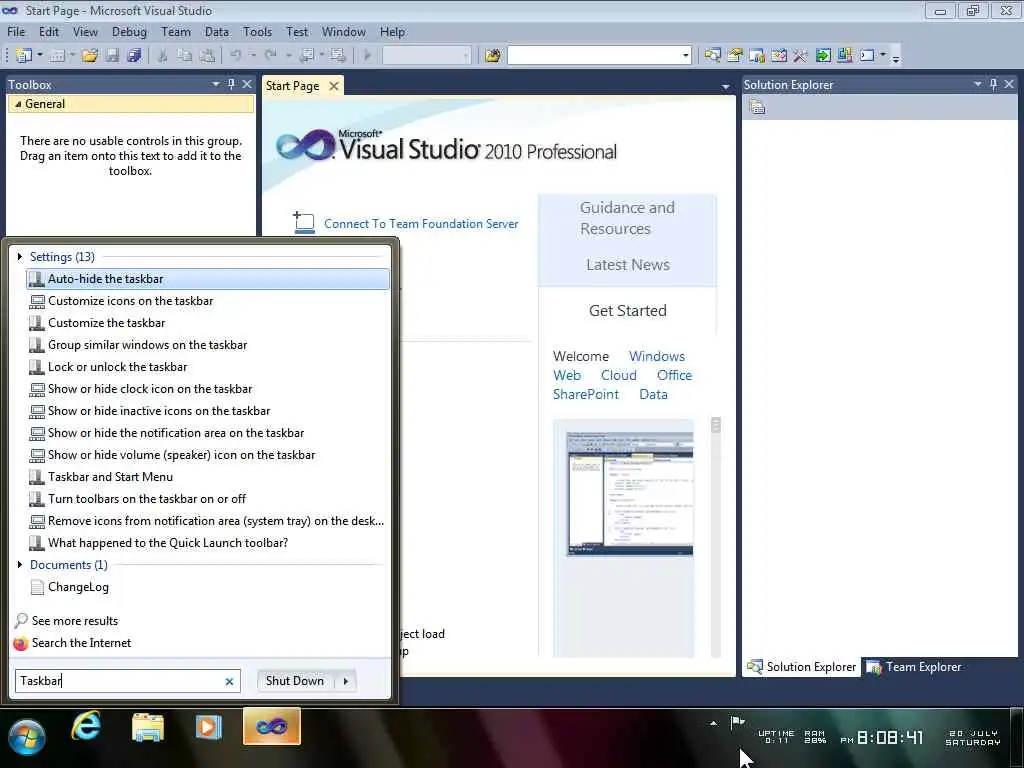
Task: Collapse the Settings (13) results group
Action: [20, 257]
